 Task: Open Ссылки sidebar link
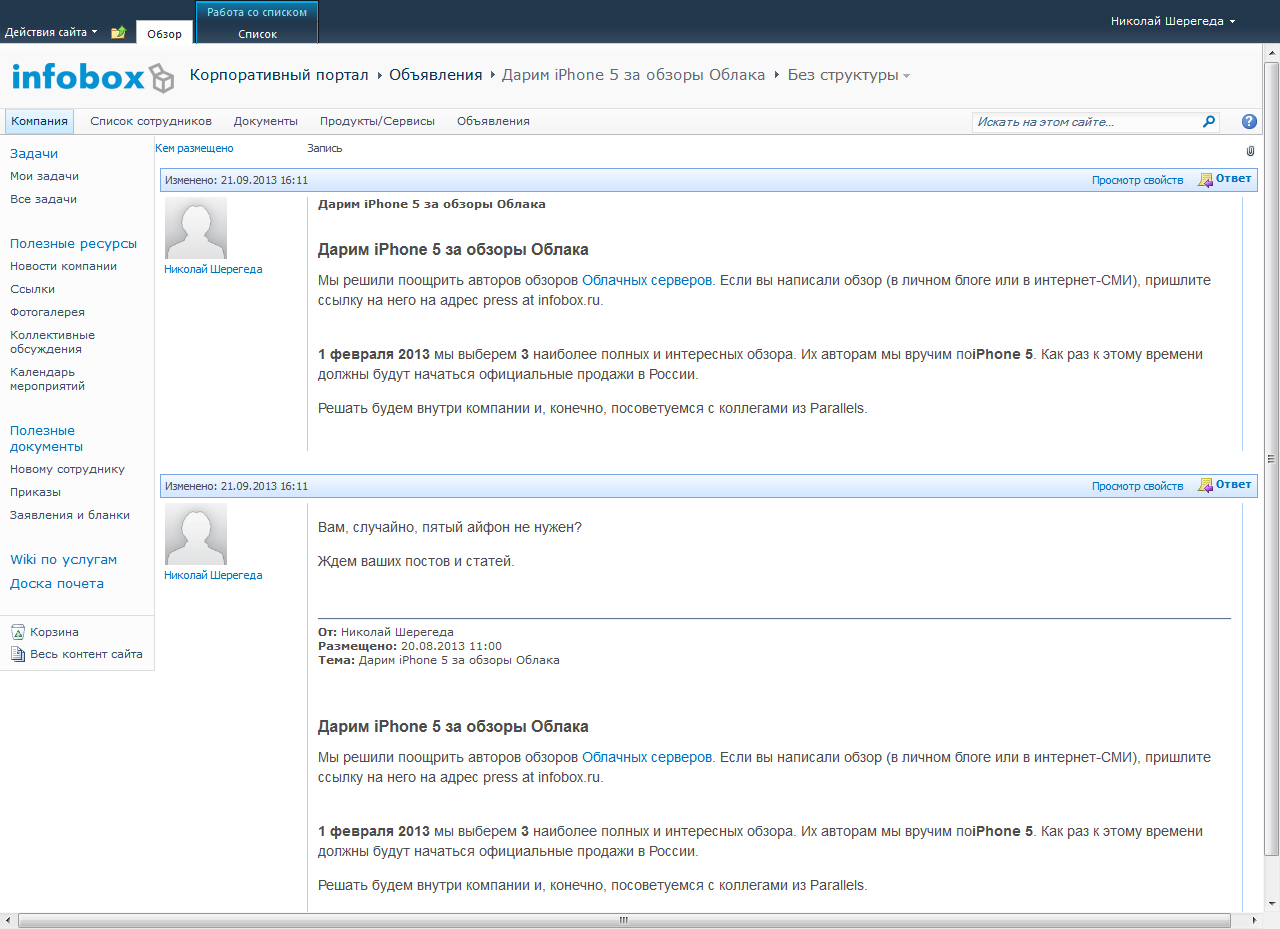32,289
